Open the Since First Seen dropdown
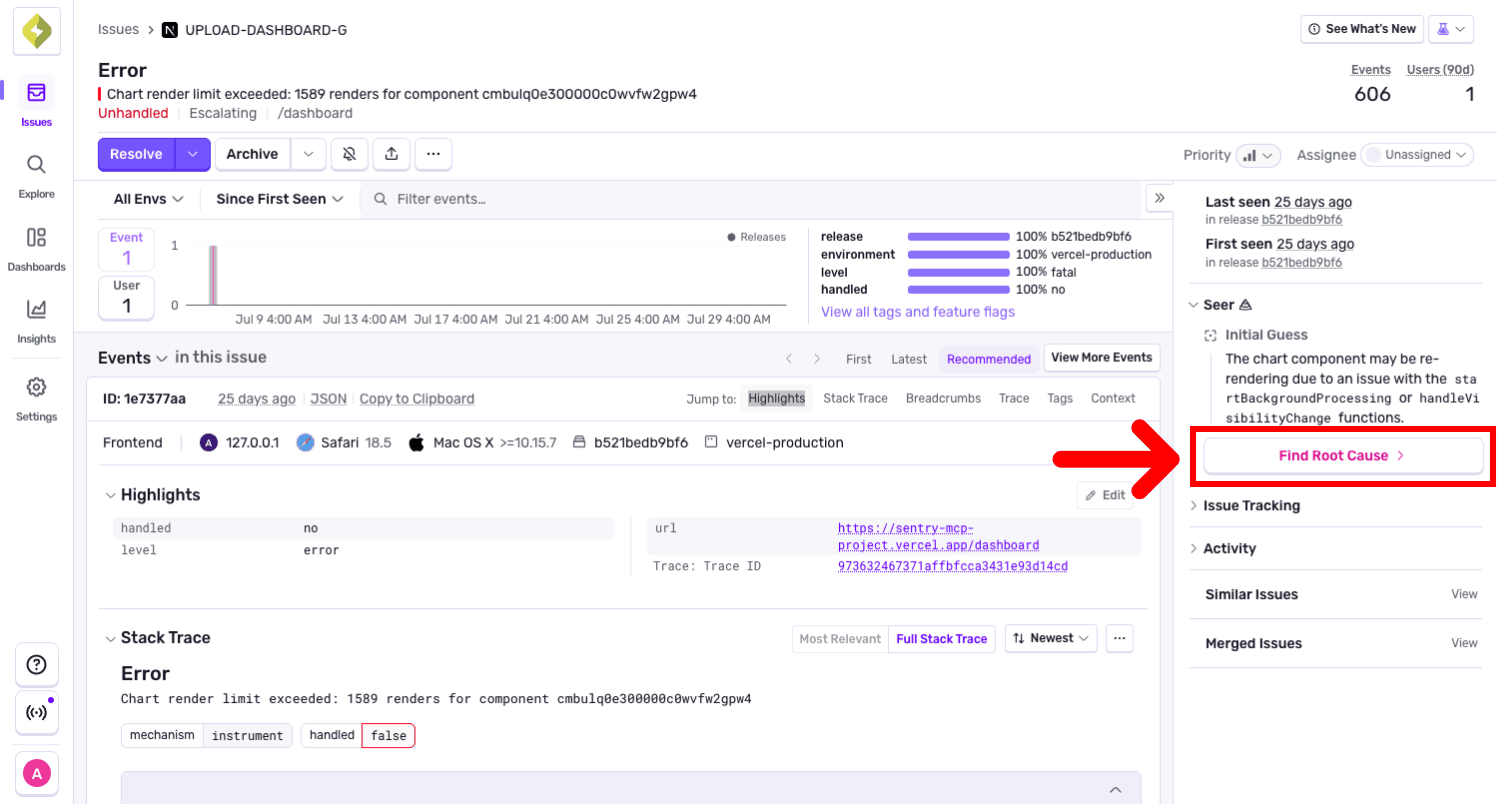 click(x=280, y=199)
